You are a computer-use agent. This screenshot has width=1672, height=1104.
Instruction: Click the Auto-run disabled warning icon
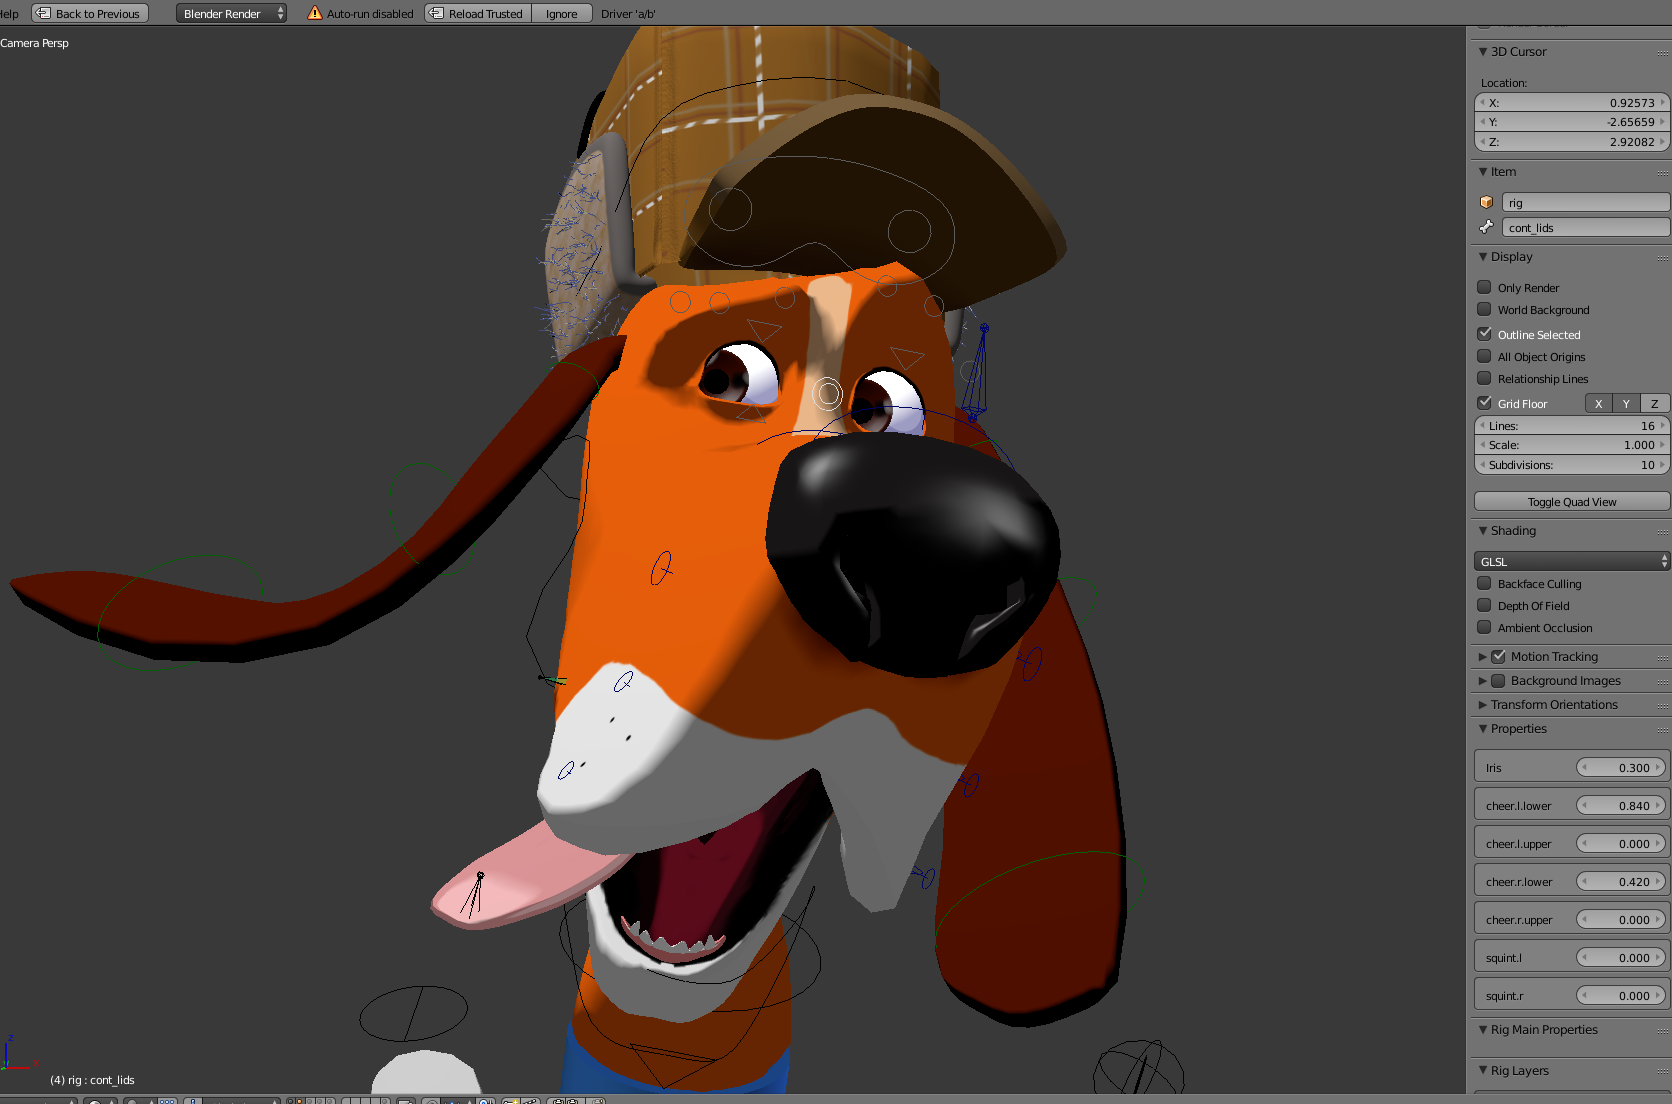(x=315, y=13)
